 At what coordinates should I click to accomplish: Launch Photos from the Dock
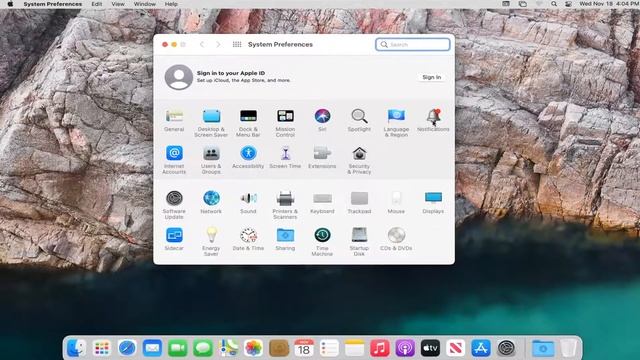point(253,348)
